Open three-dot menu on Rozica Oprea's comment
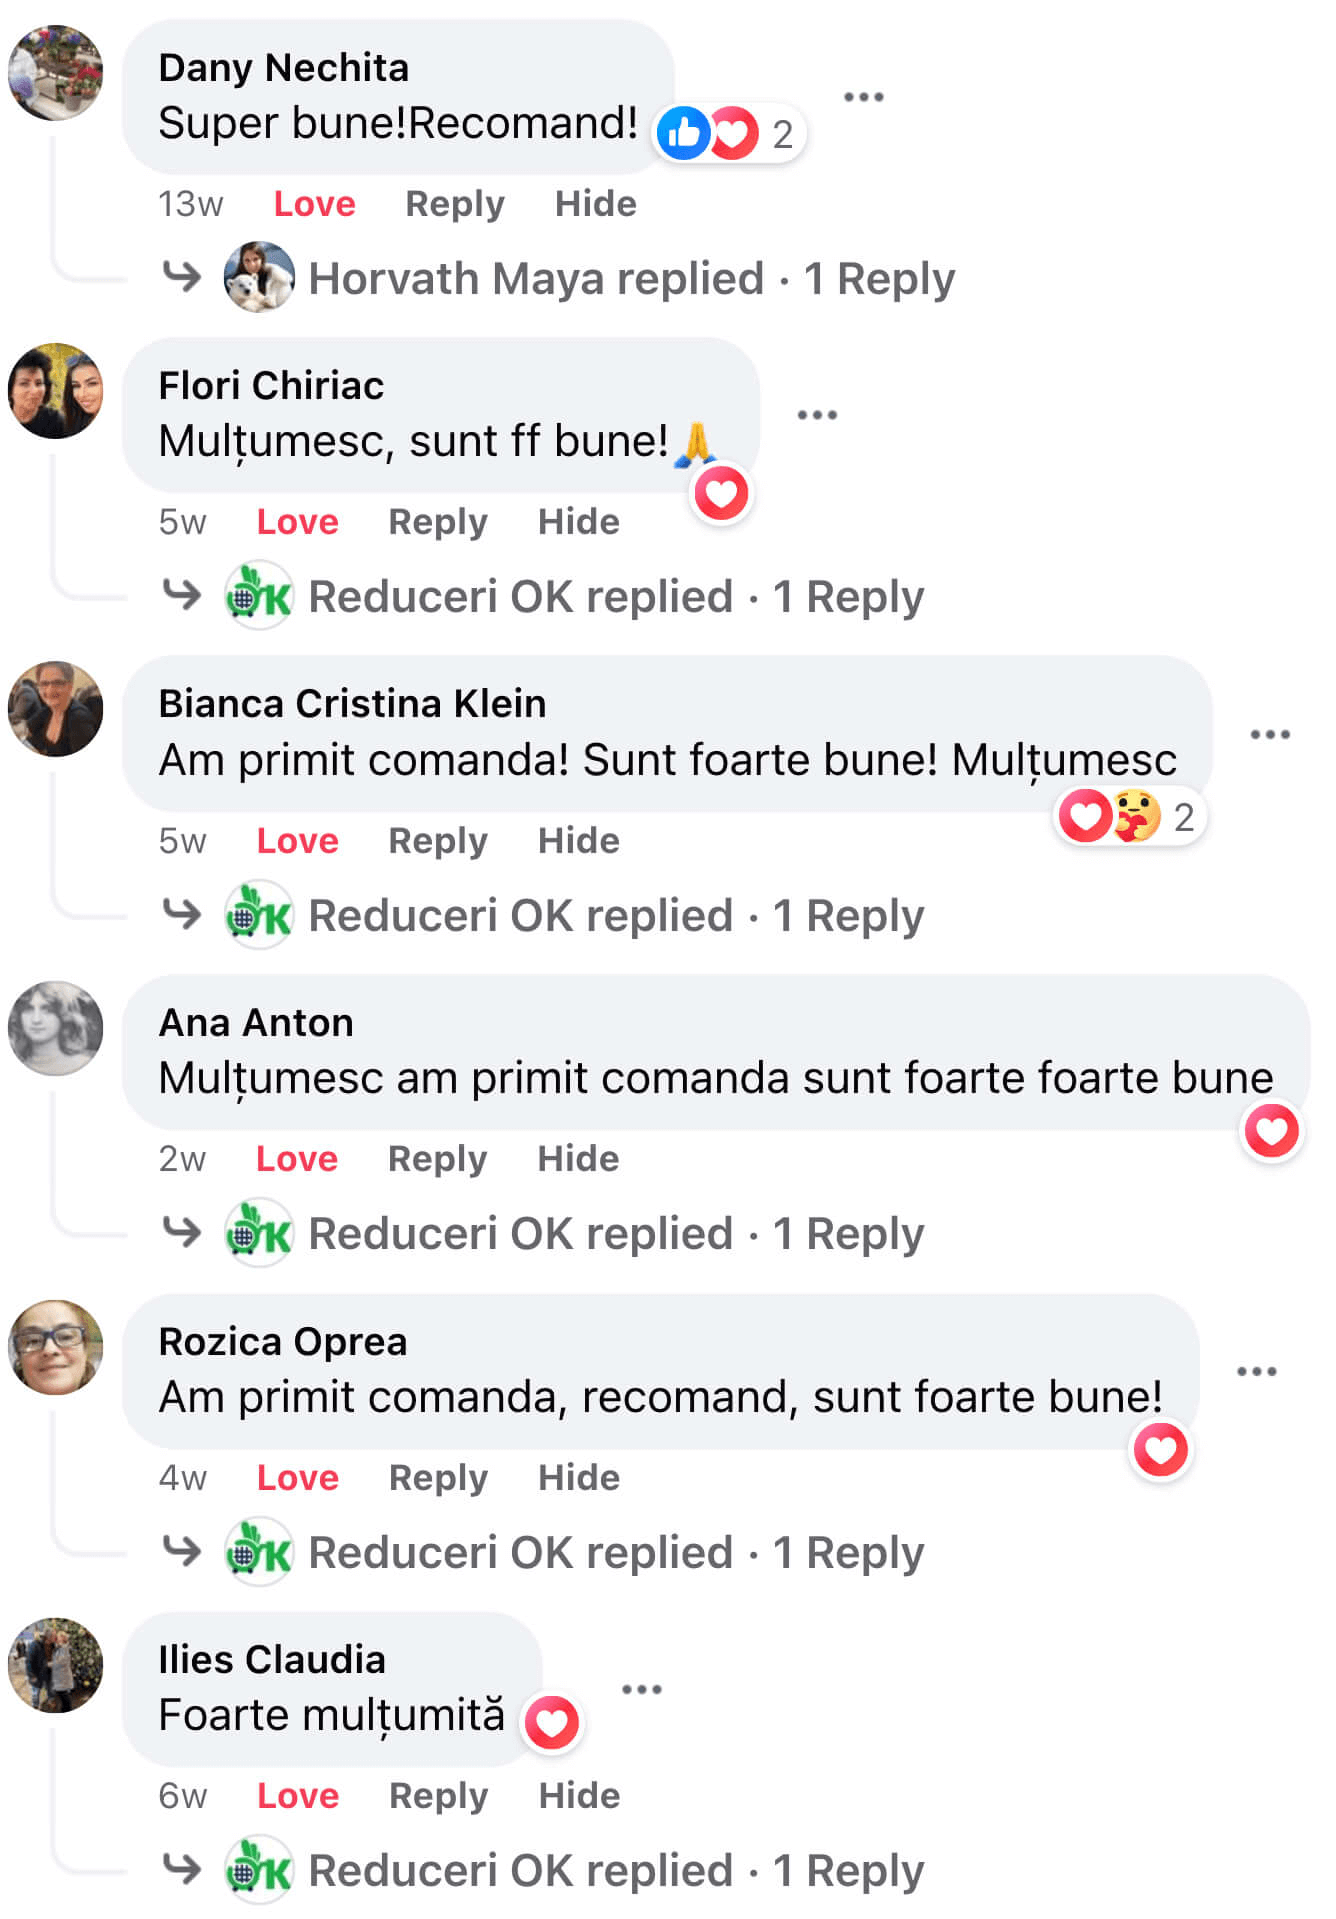 [1256, 1371]
